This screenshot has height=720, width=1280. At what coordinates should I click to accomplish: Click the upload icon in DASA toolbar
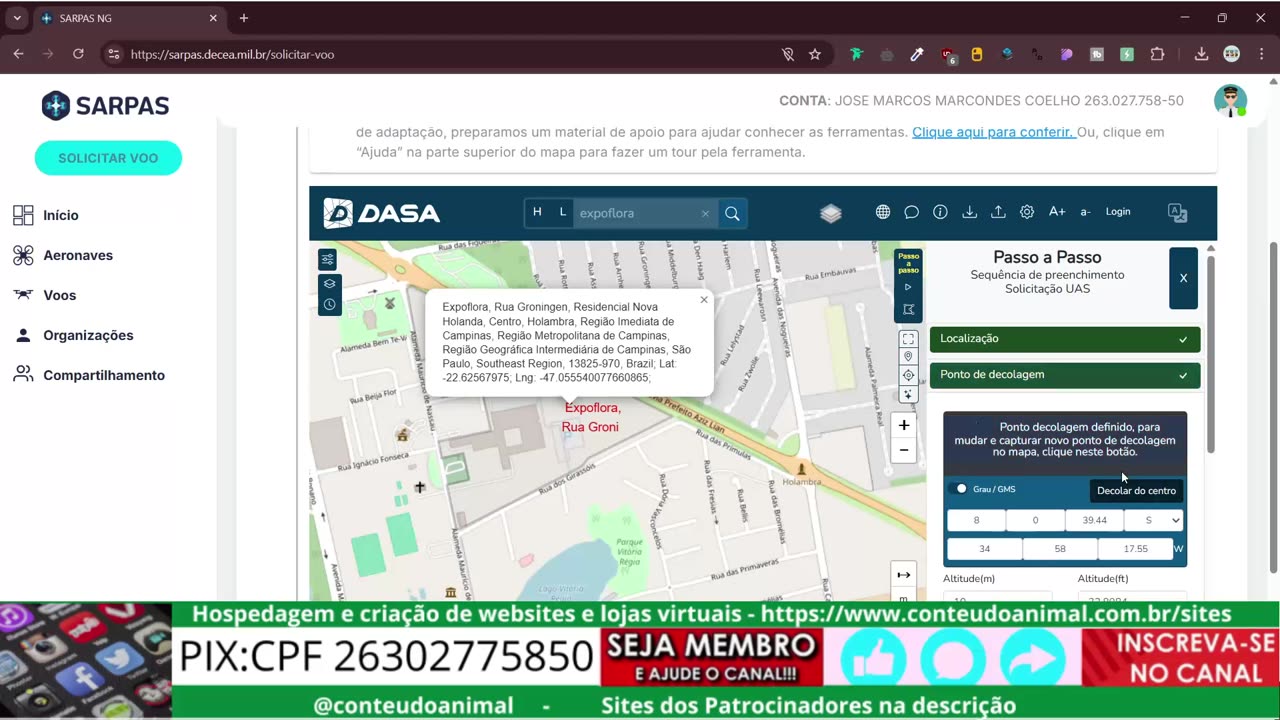pos(998,212)
